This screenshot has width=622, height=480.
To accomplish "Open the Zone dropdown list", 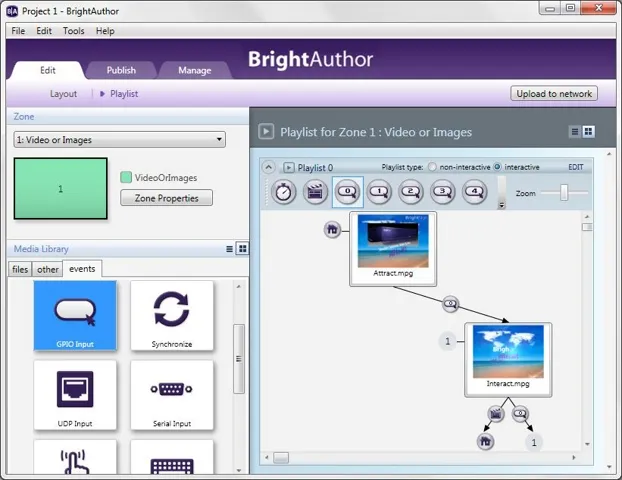I will (119, 140).
